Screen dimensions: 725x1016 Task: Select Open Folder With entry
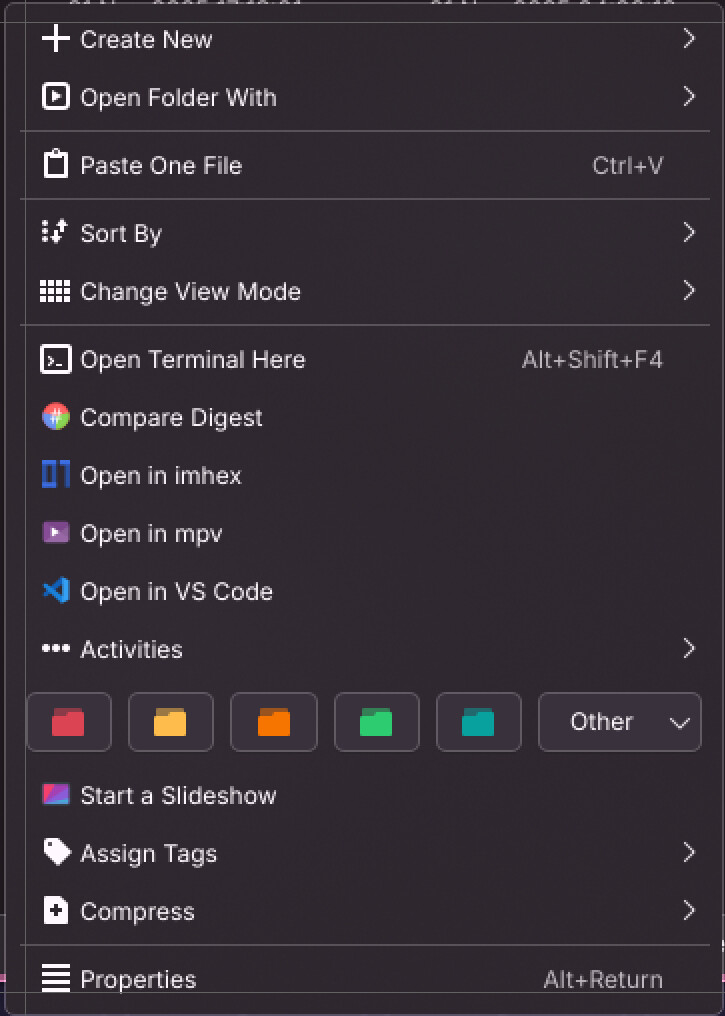tap(178, 97)
